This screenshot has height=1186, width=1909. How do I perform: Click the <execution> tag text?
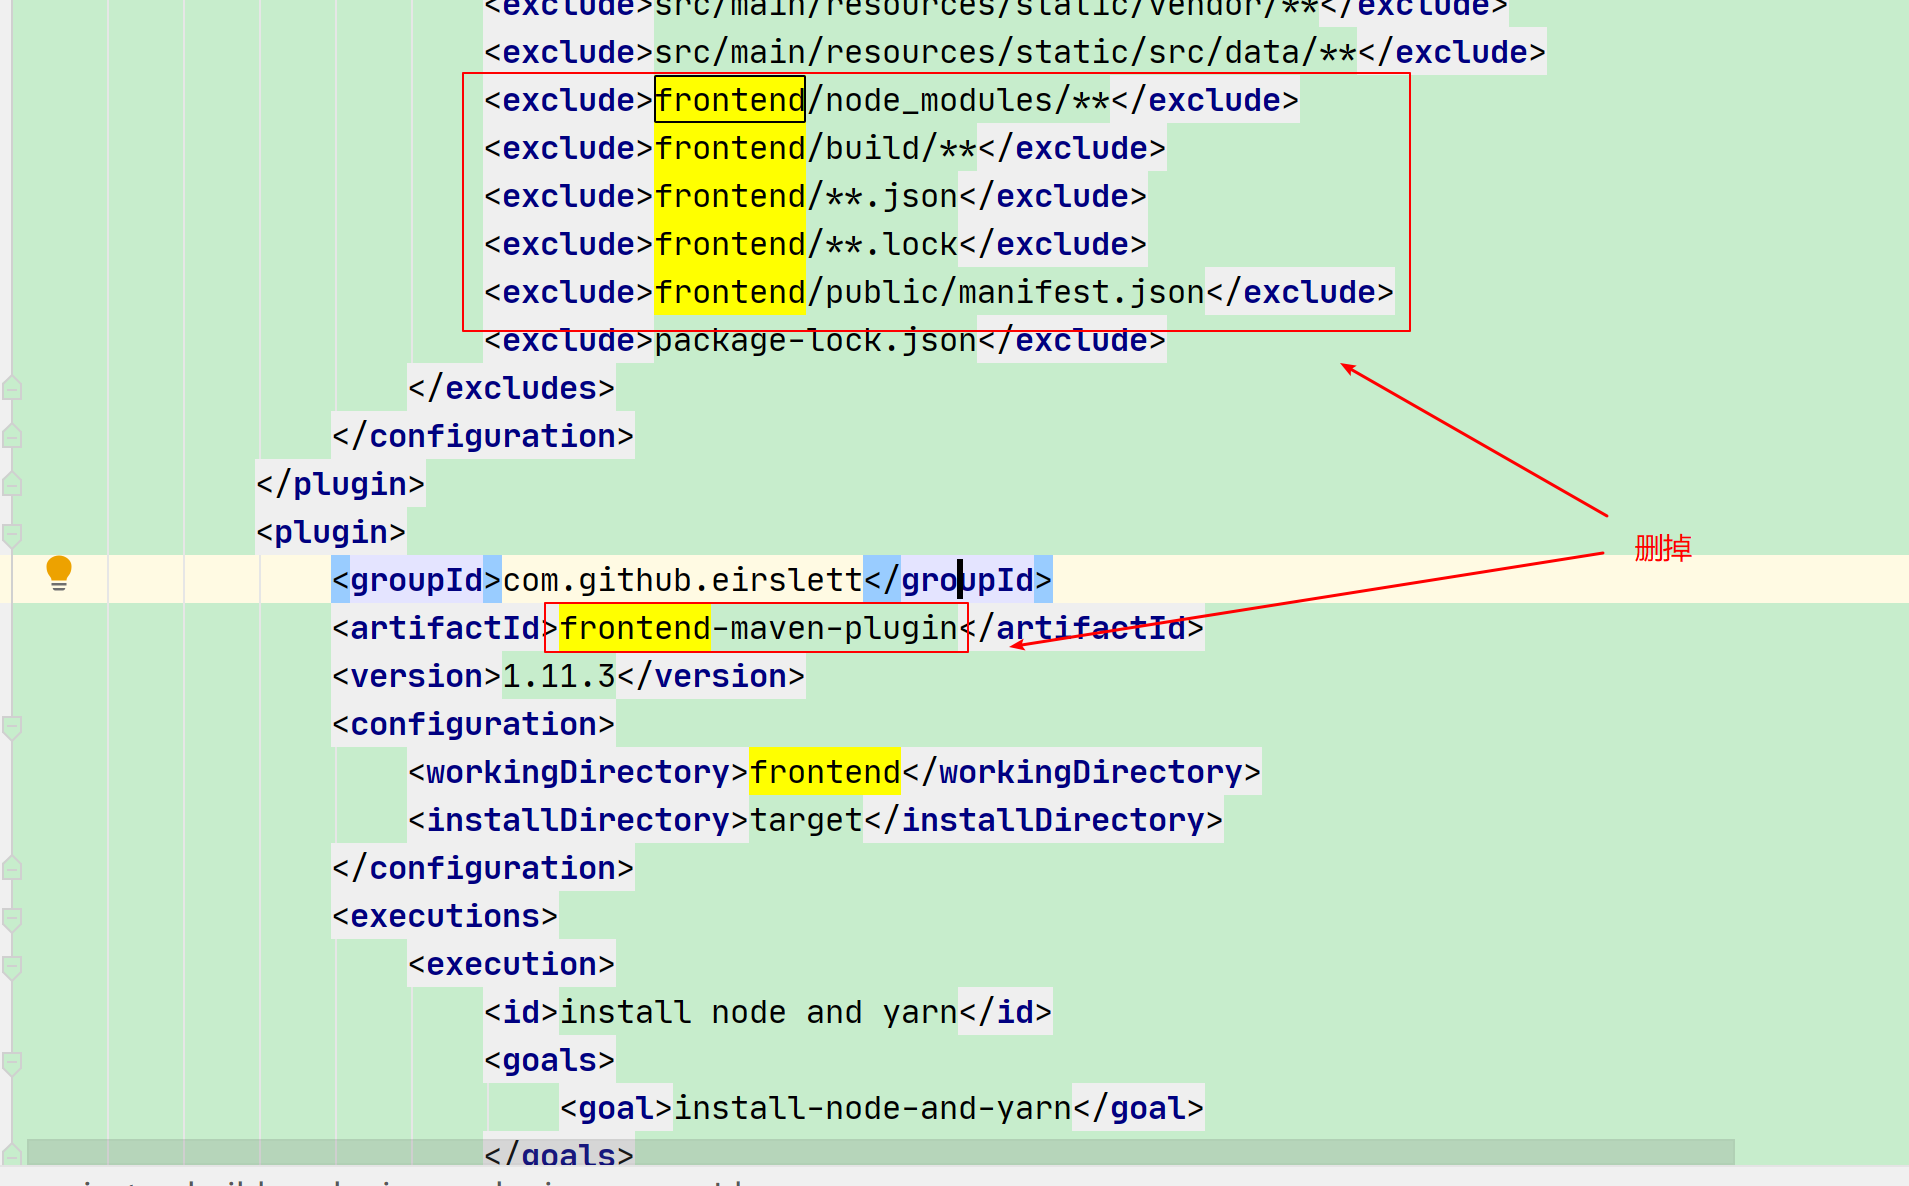click(512, 964)
